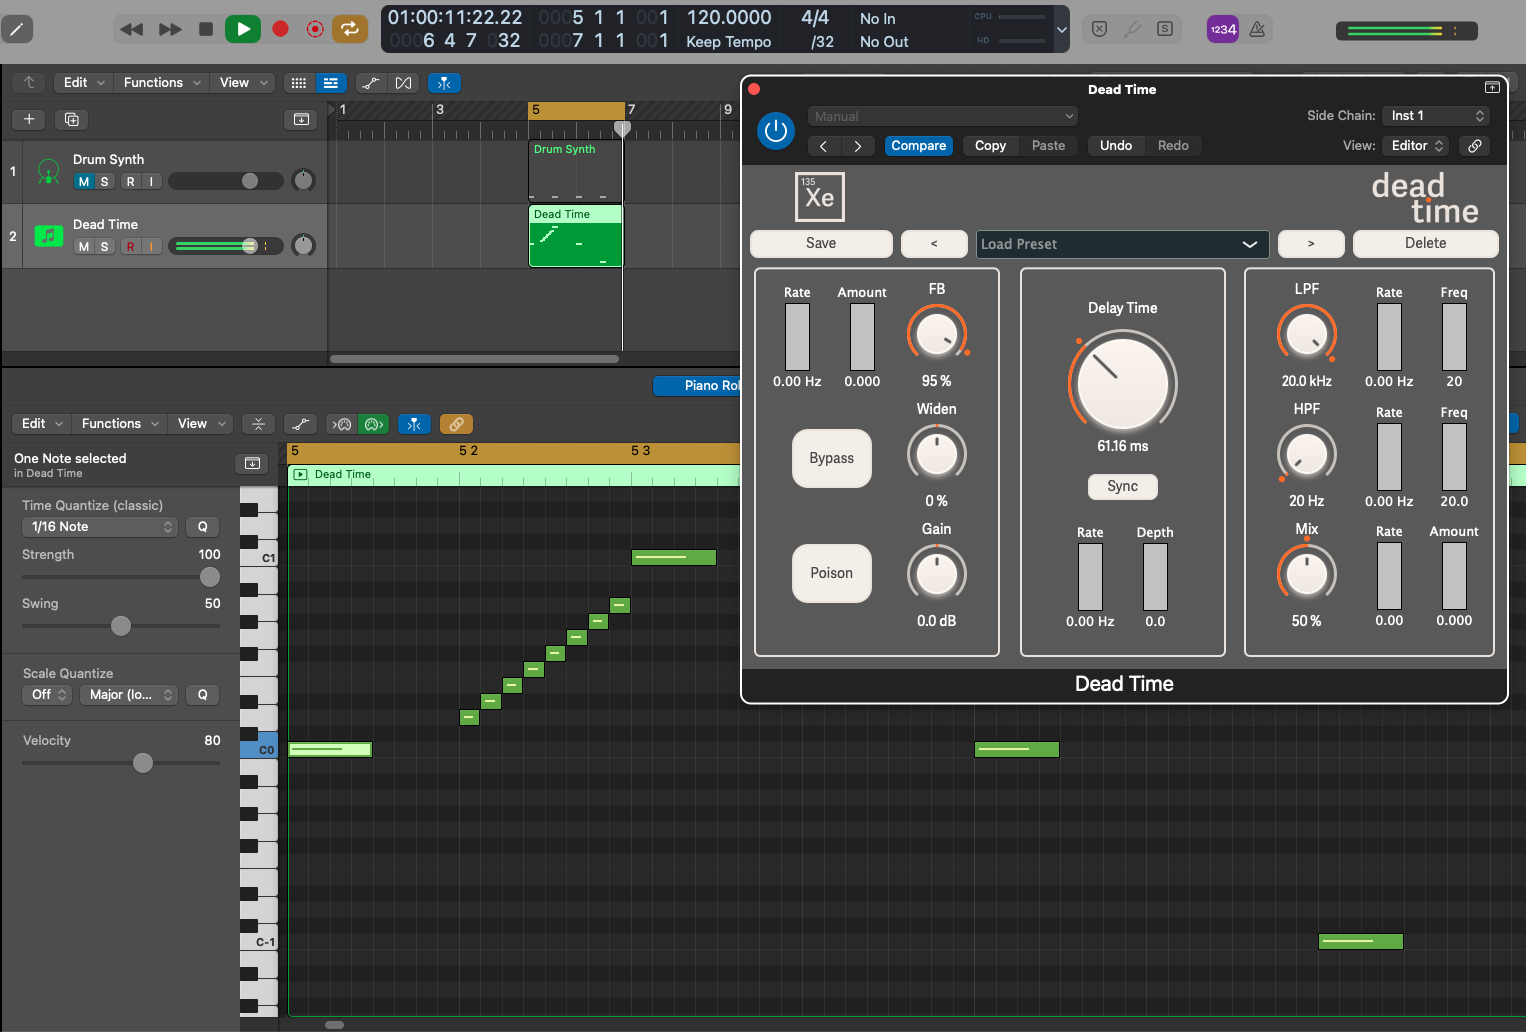Toggle Flex icon in tracks toolbar
The image size is (1526, 1032).
point(403,83)
